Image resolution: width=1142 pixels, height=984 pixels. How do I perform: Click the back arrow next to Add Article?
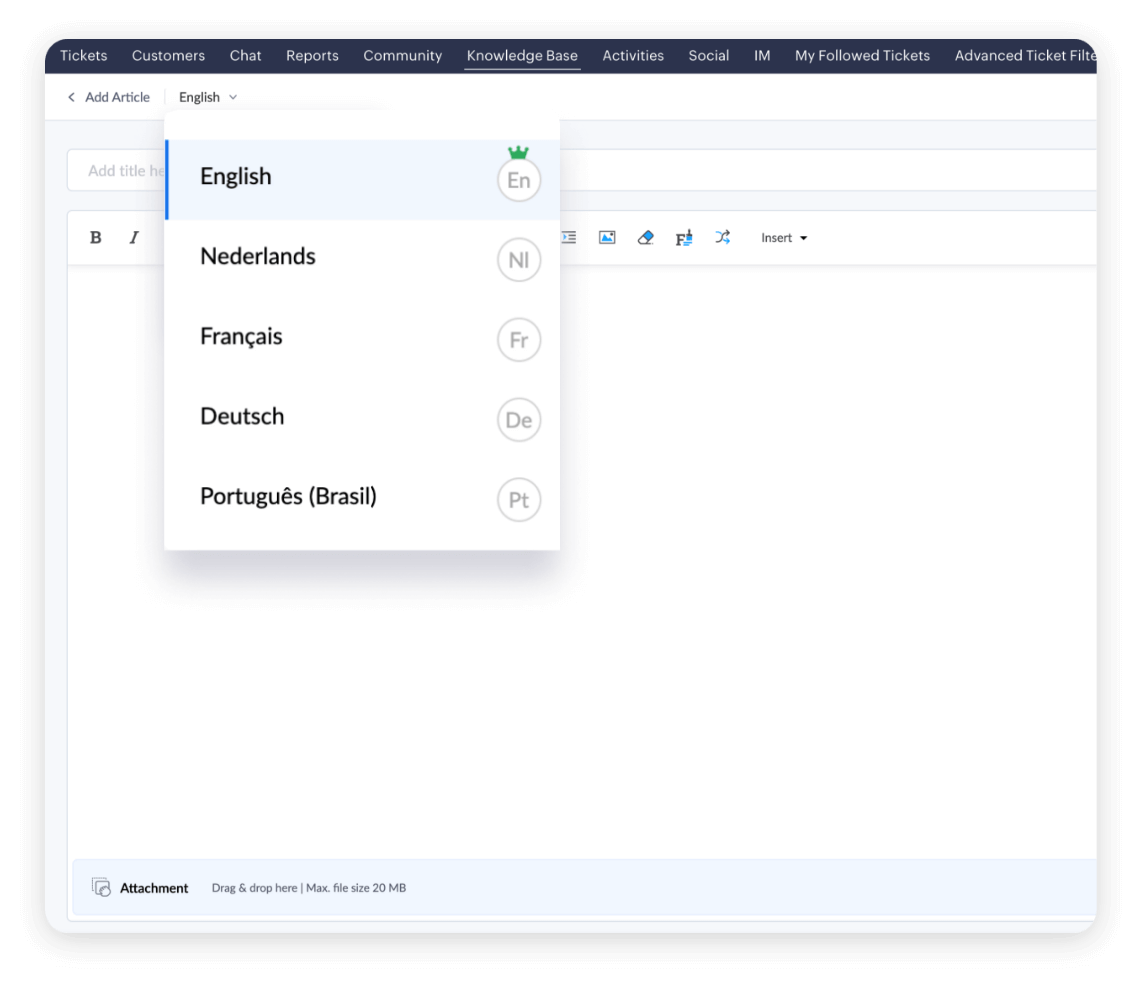pos(71,97)
